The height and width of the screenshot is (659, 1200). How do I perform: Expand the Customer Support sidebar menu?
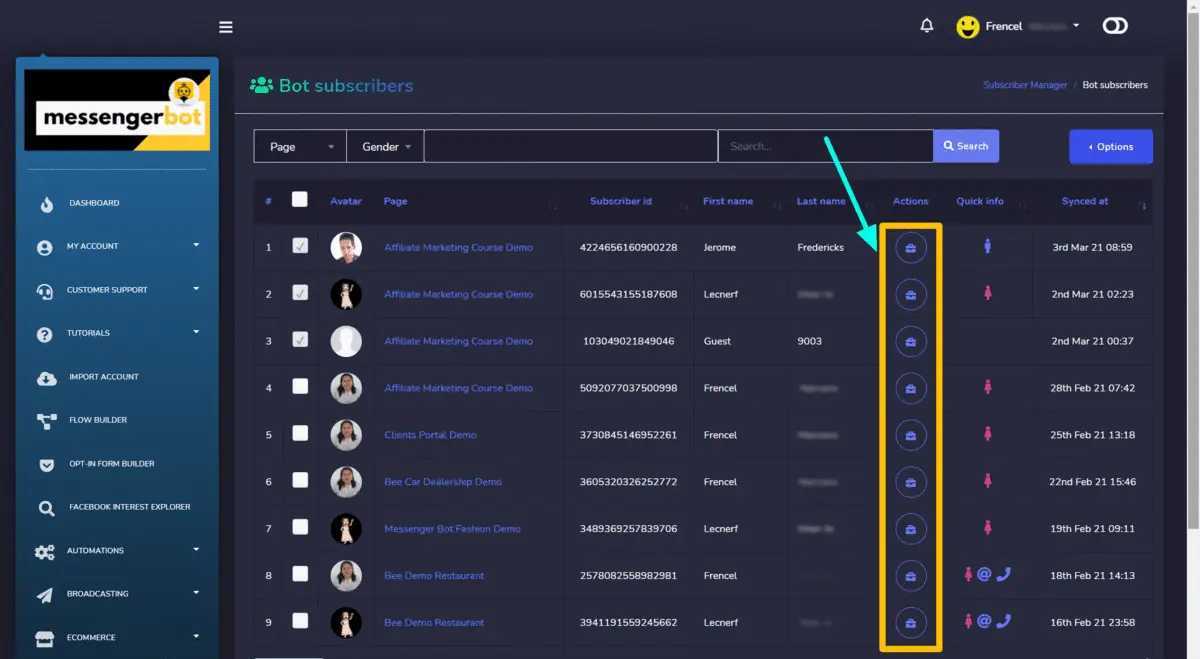pos(117,290)
